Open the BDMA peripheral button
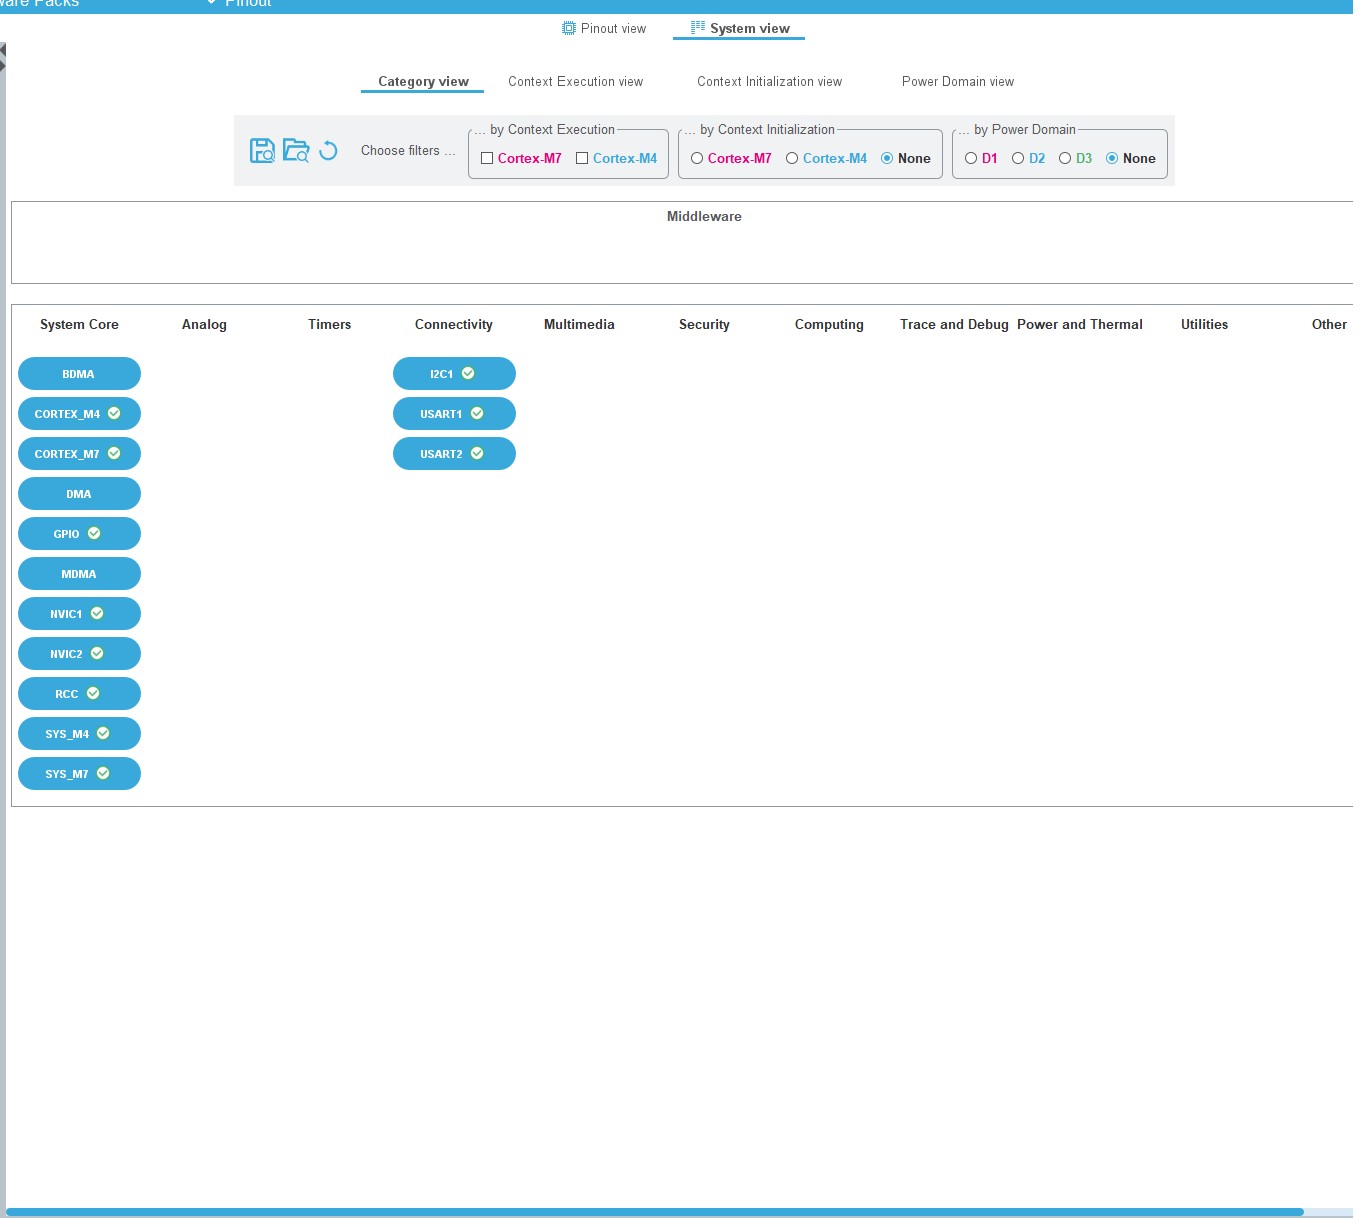This screenshot has width=1363, height=1227. (79, 374)
